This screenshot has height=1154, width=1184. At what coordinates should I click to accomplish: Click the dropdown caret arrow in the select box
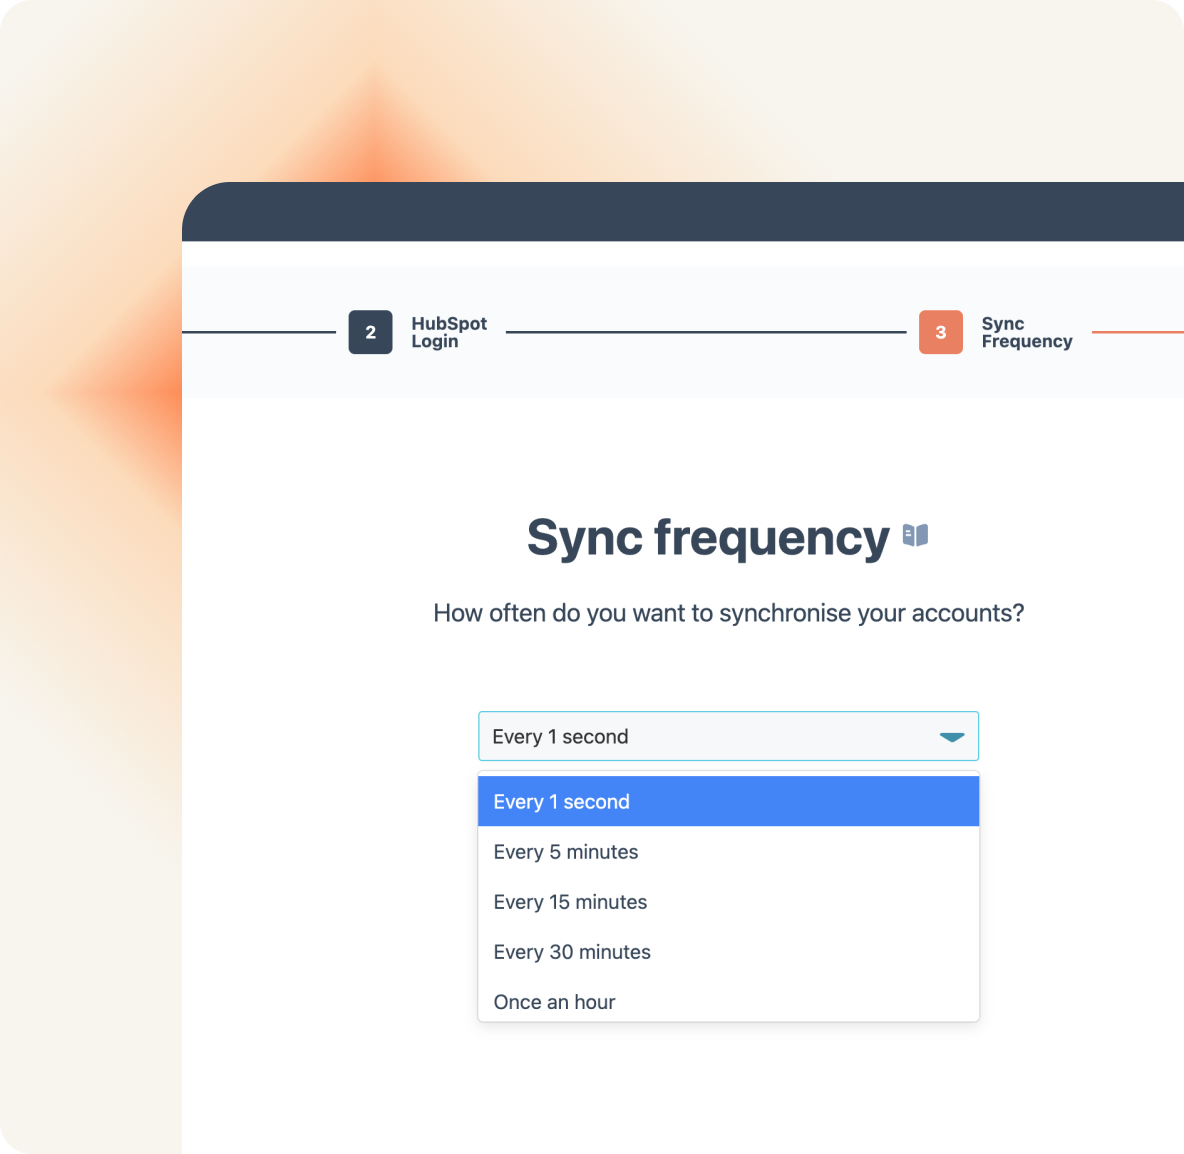[951, 737]
